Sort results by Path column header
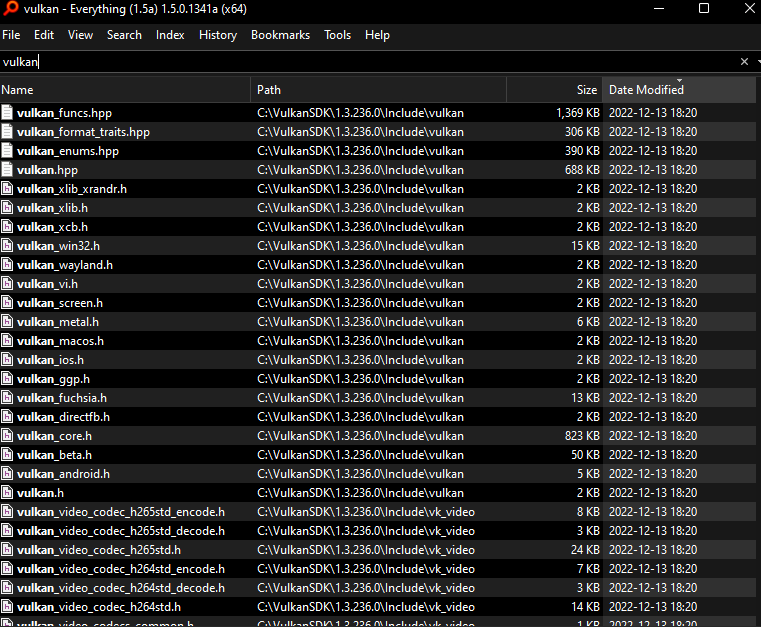The image size is (761, 627). 379,90
